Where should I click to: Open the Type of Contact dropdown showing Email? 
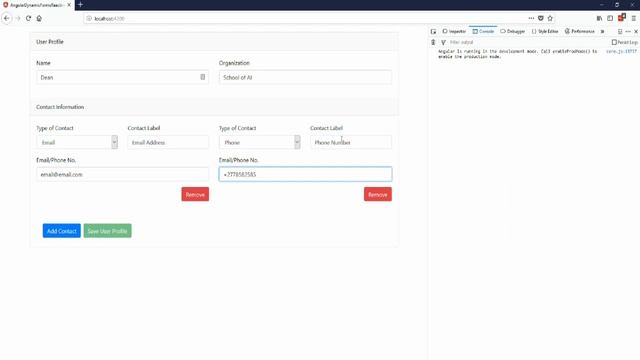pos(77,142)
